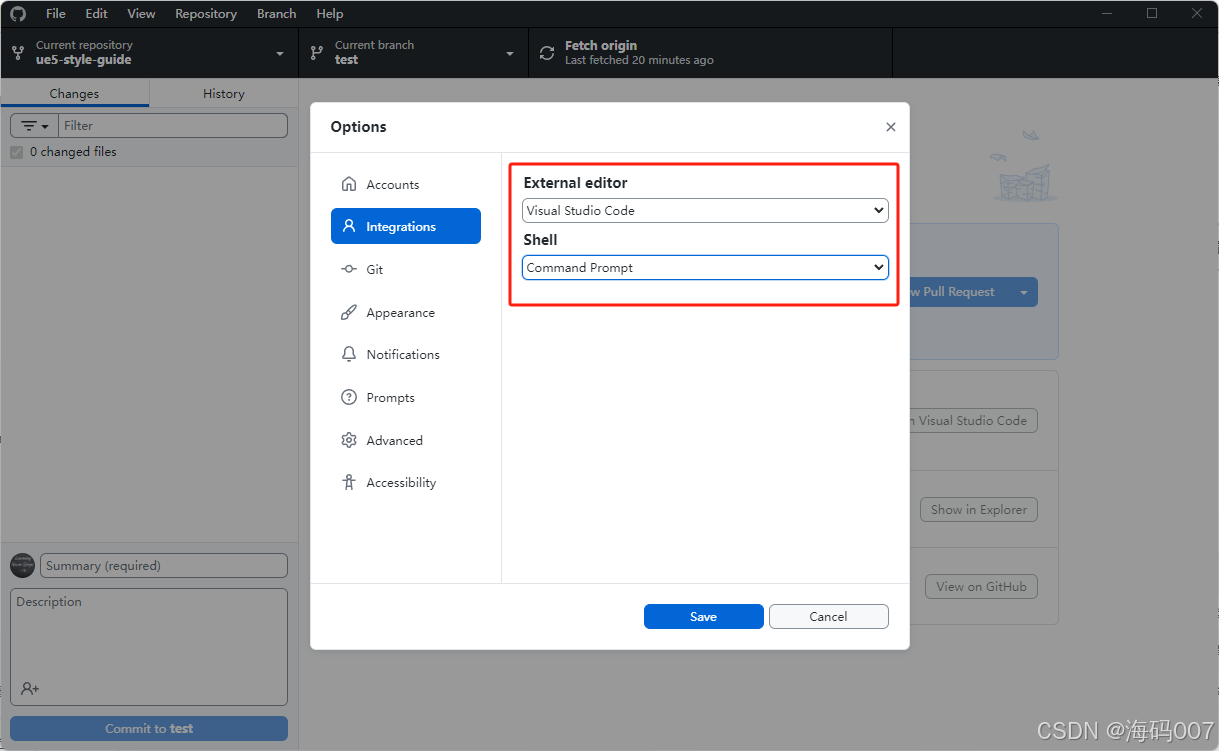Select Appearance in Options sidebar
This screenshot has height=751, width=1219.
[406, 312]
